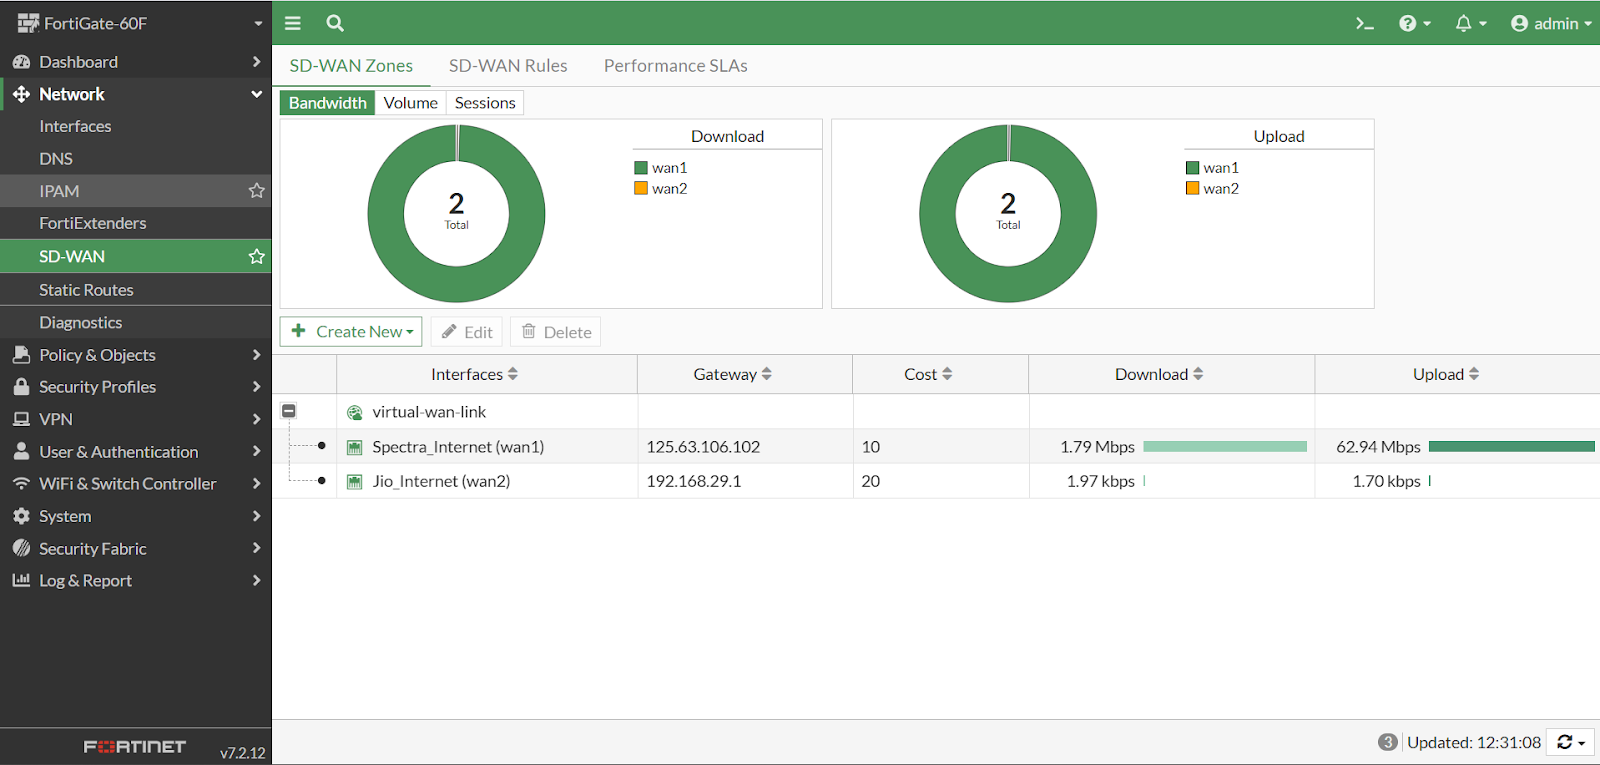Select the Jio_Internet (wan2) row
Viewport: 1600px width, 765px height.
(x=936, y=481)
